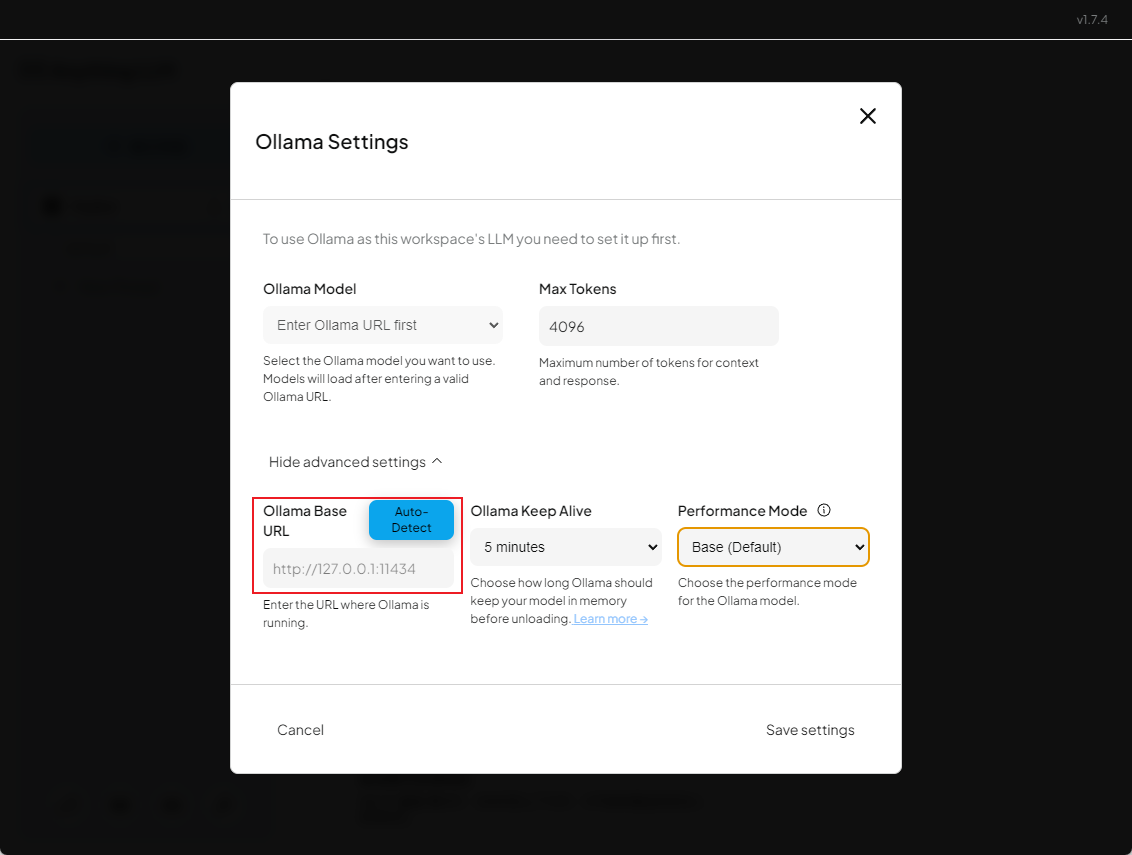
Task: Open the Ollama Keep Alive dropdown
Action: (565, 547)
